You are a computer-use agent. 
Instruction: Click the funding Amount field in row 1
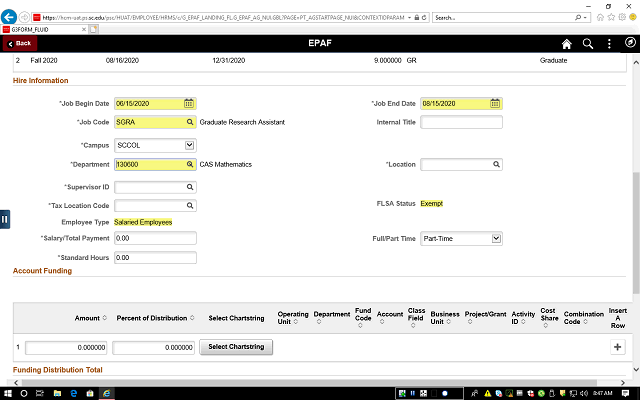coord(66,347)
